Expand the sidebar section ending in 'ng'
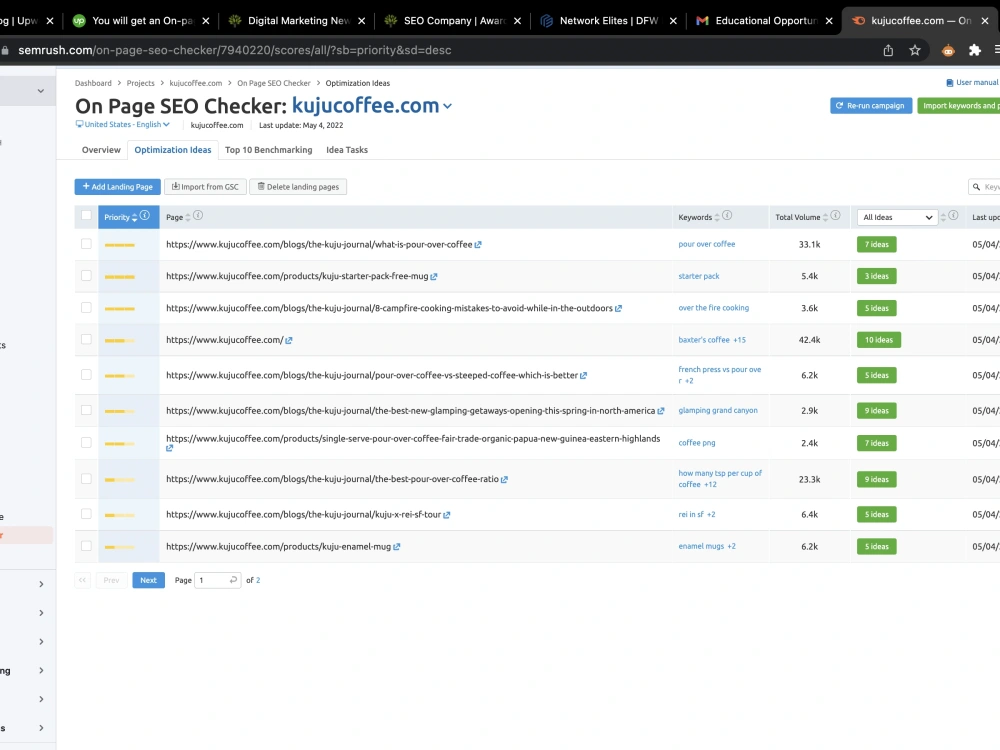 coord(41,671)
